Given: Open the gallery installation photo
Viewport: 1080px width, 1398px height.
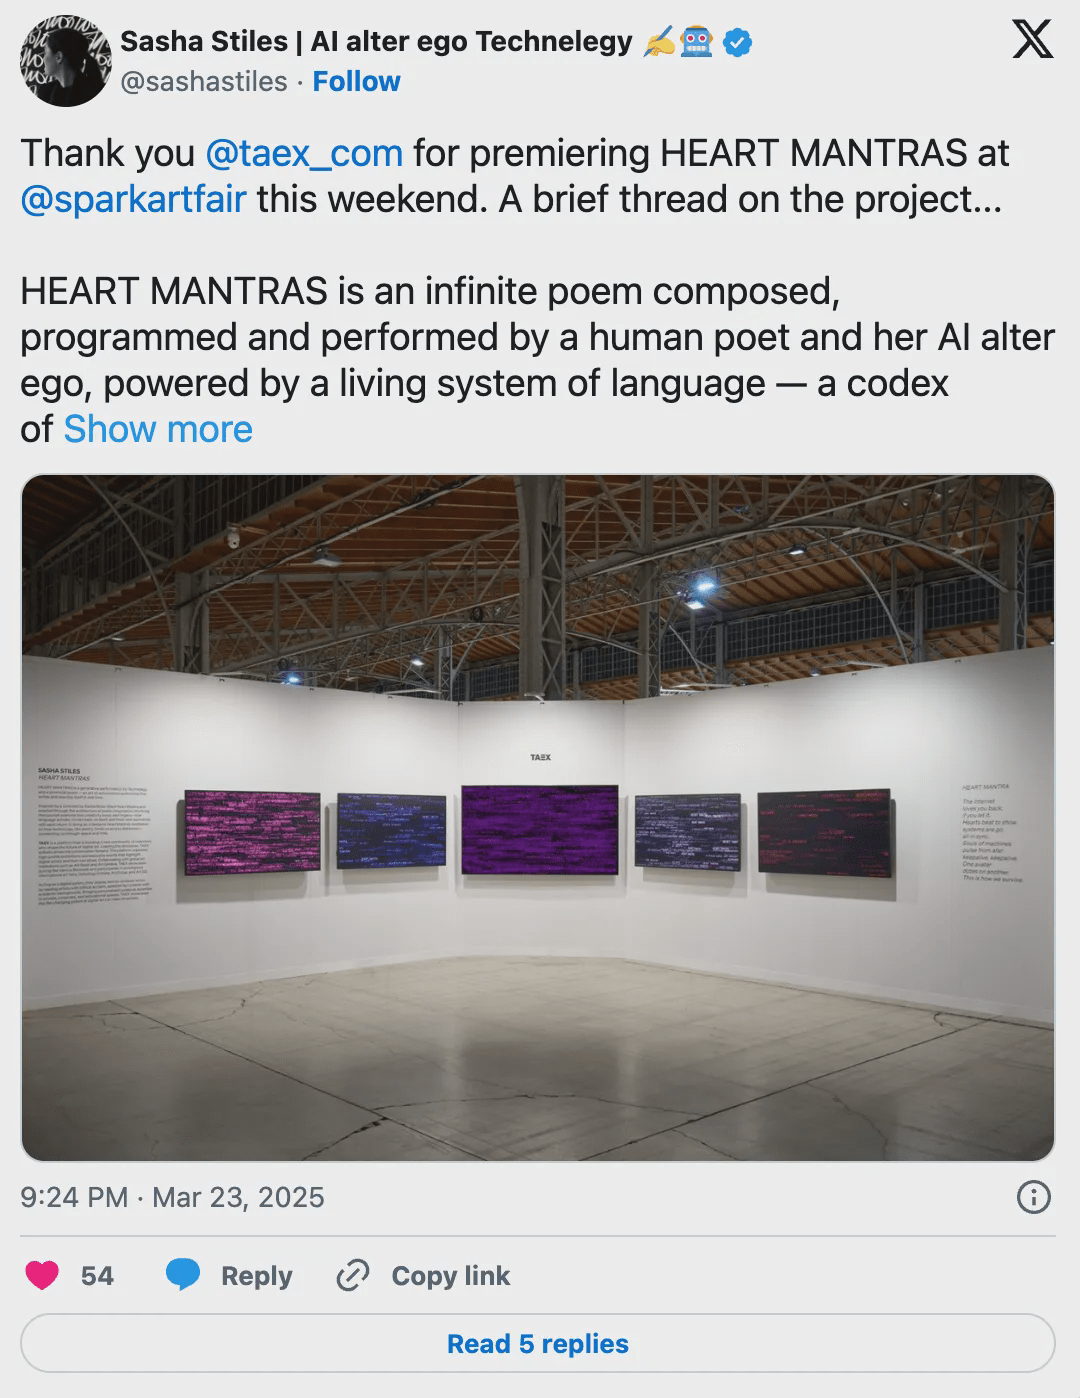Looking at the screenshot, I should click(x=538, y=817).
